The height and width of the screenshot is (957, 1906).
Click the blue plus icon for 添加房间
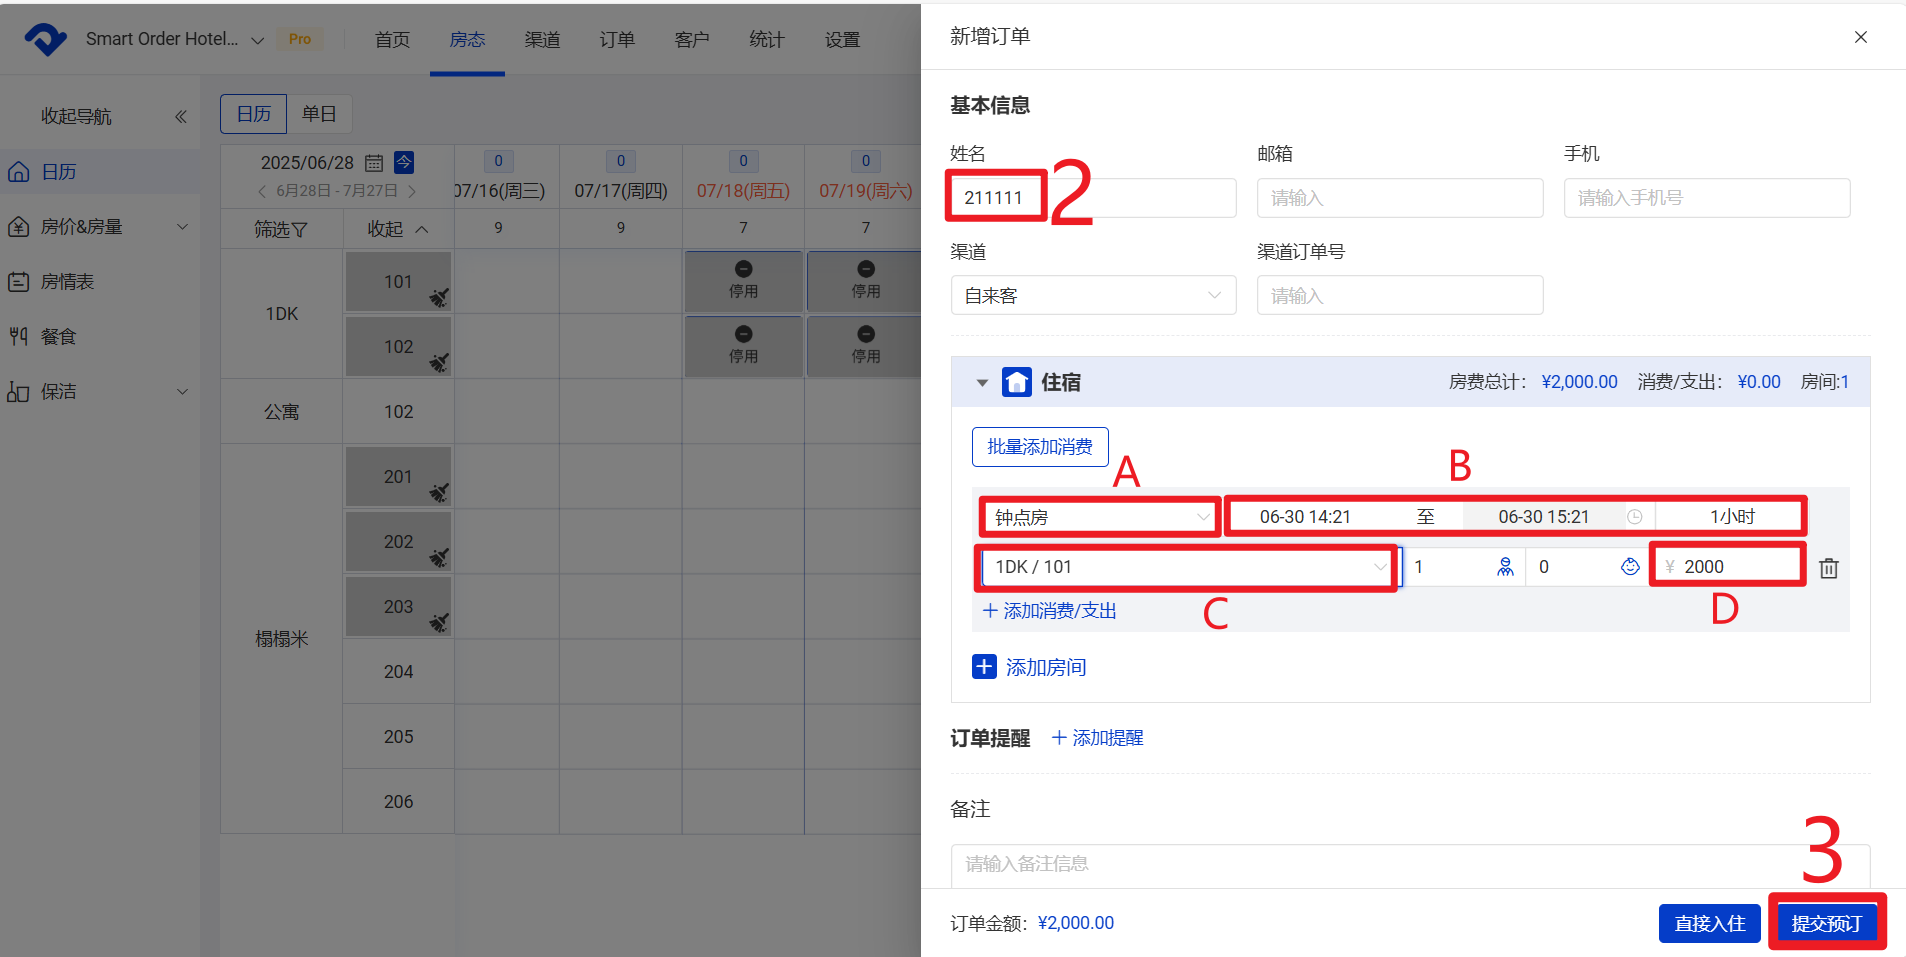984,667
